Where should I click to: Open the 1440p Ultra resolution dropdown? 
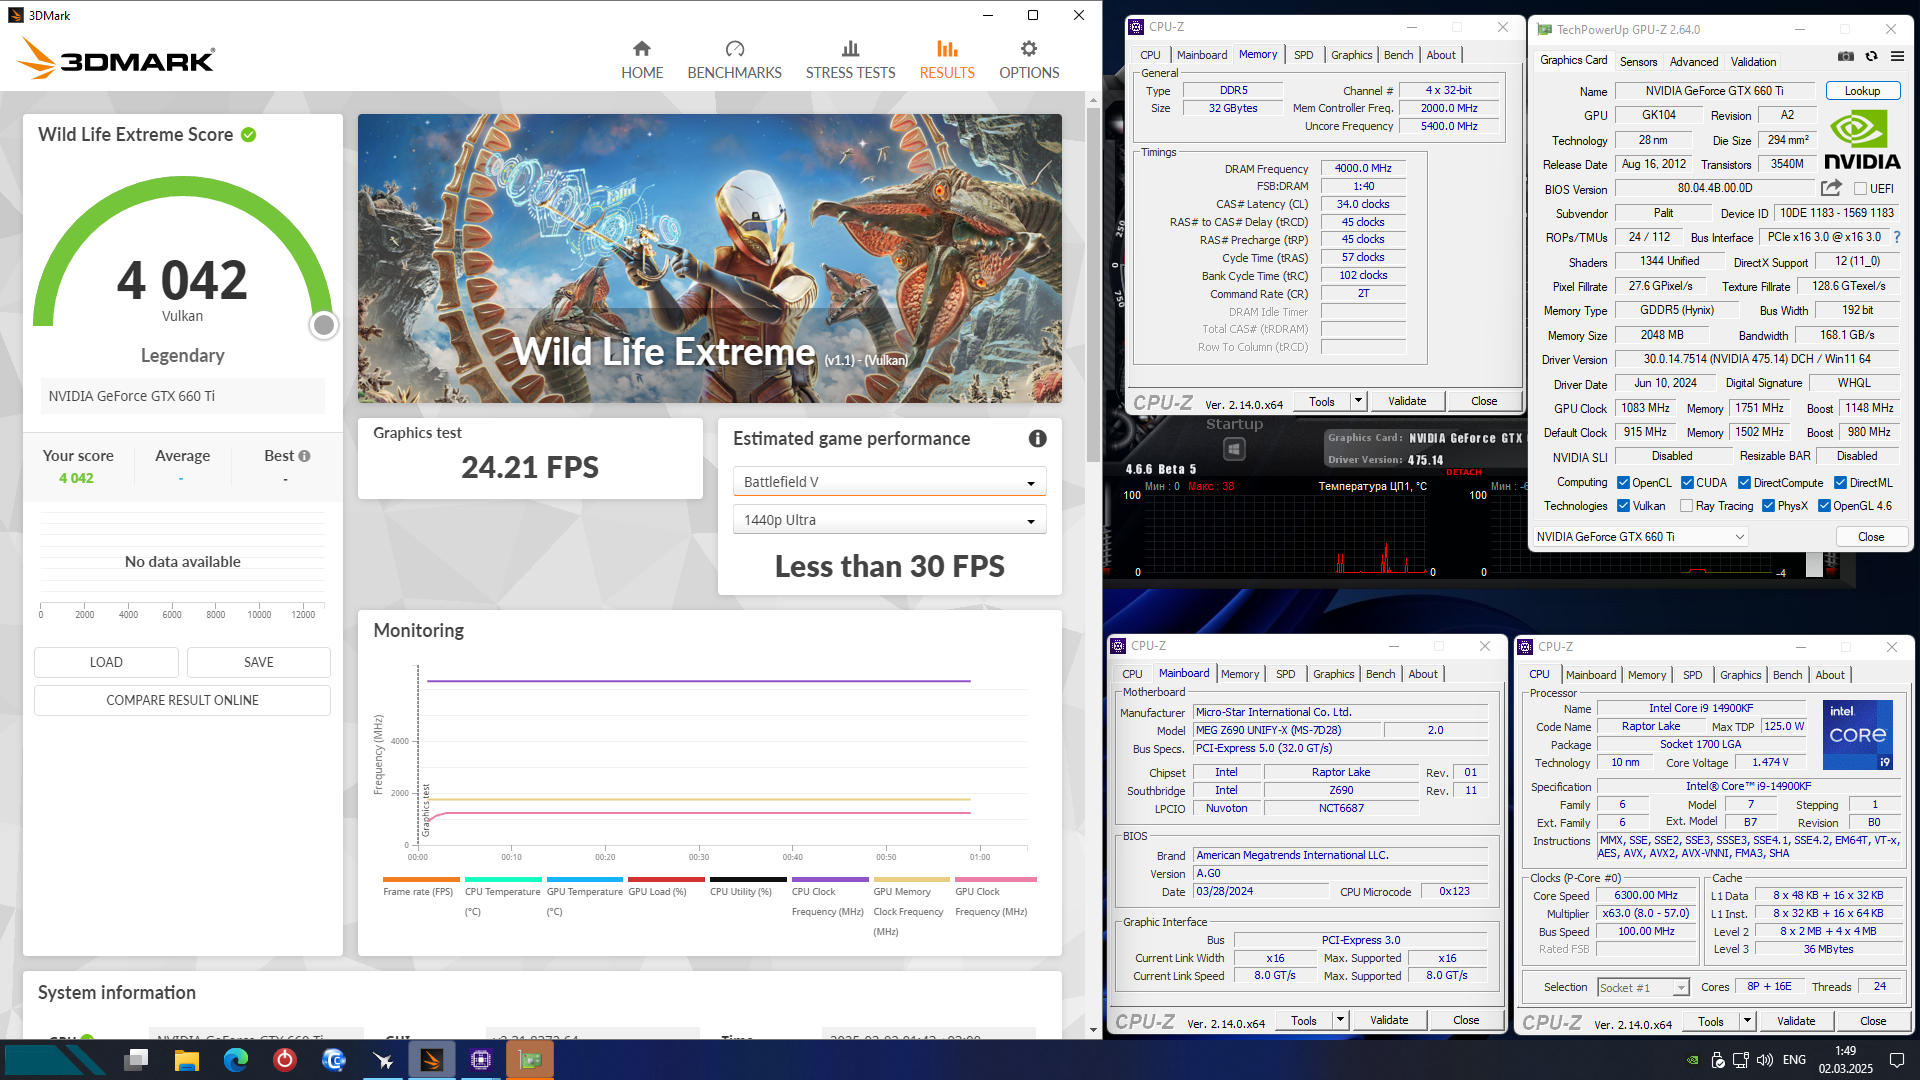pos(889,520)
